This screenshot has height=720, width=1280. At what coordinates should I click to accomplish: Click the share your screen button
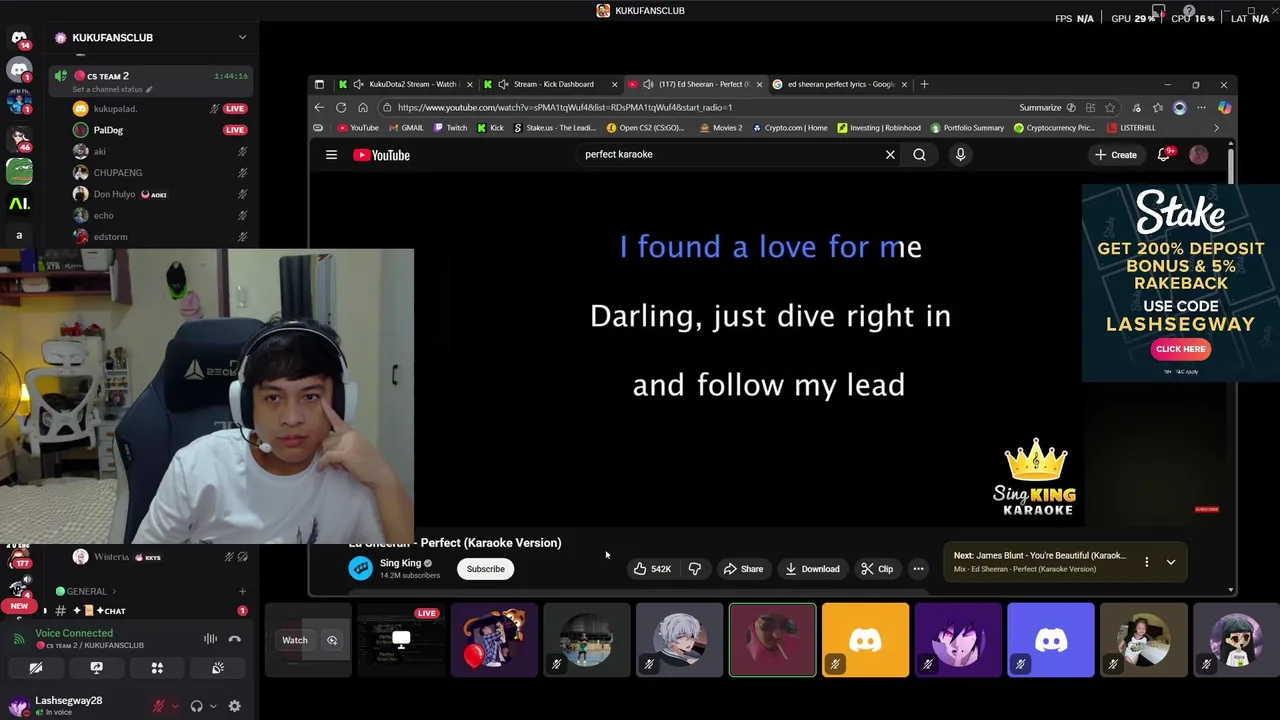point(96,668)
